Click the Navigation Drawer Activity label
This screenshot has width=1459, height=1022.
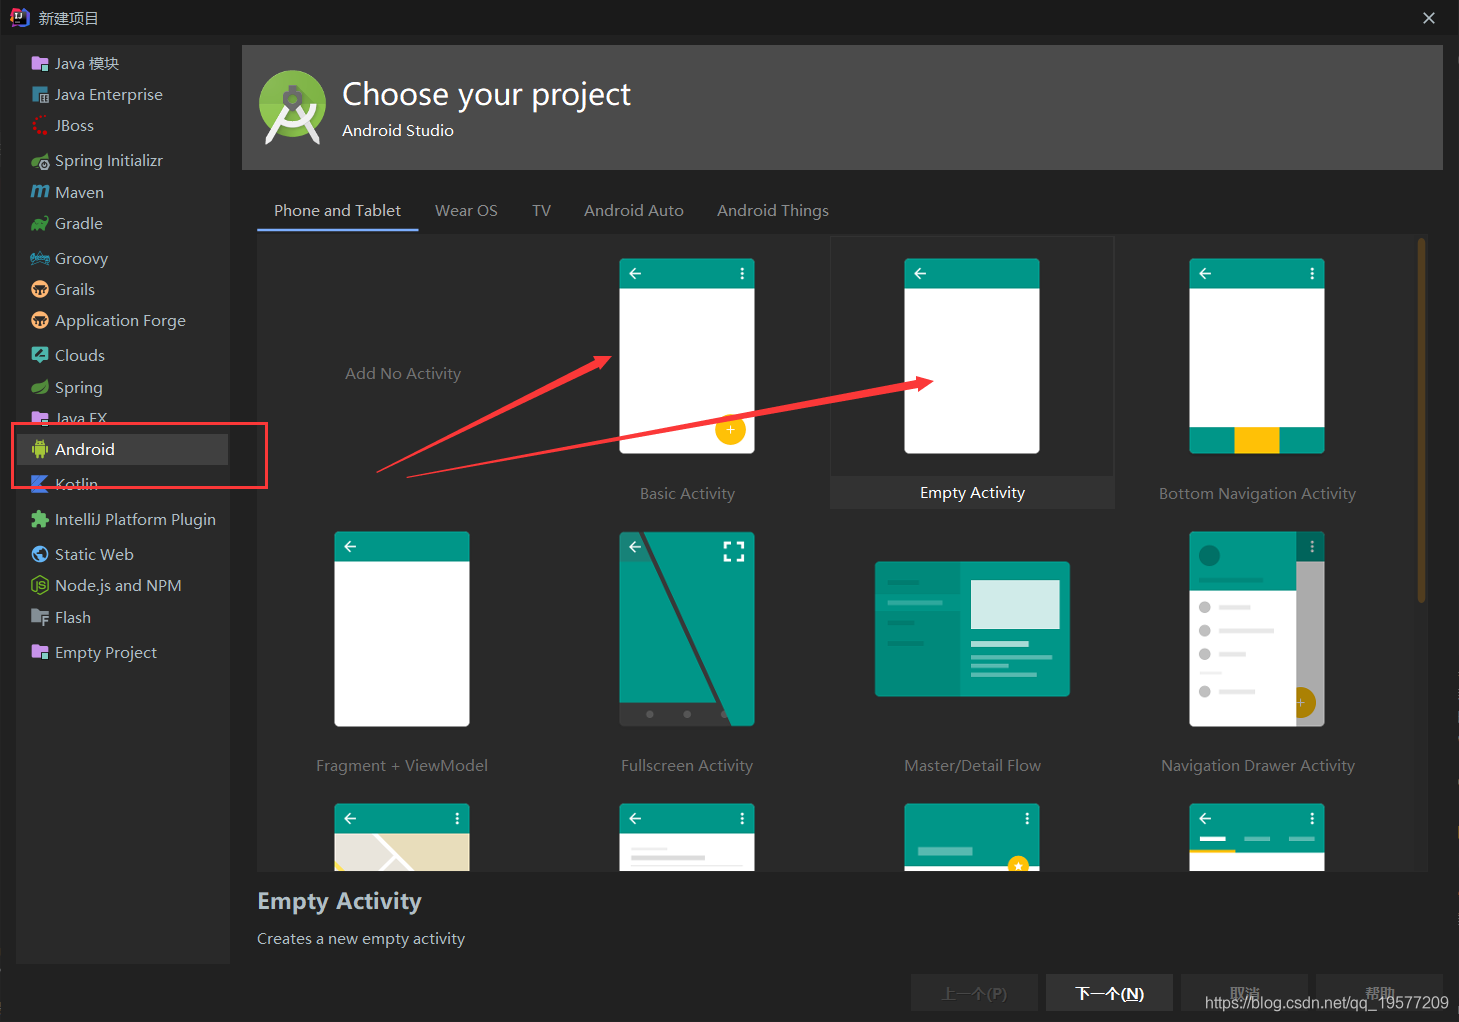(x=1258, y=766)
